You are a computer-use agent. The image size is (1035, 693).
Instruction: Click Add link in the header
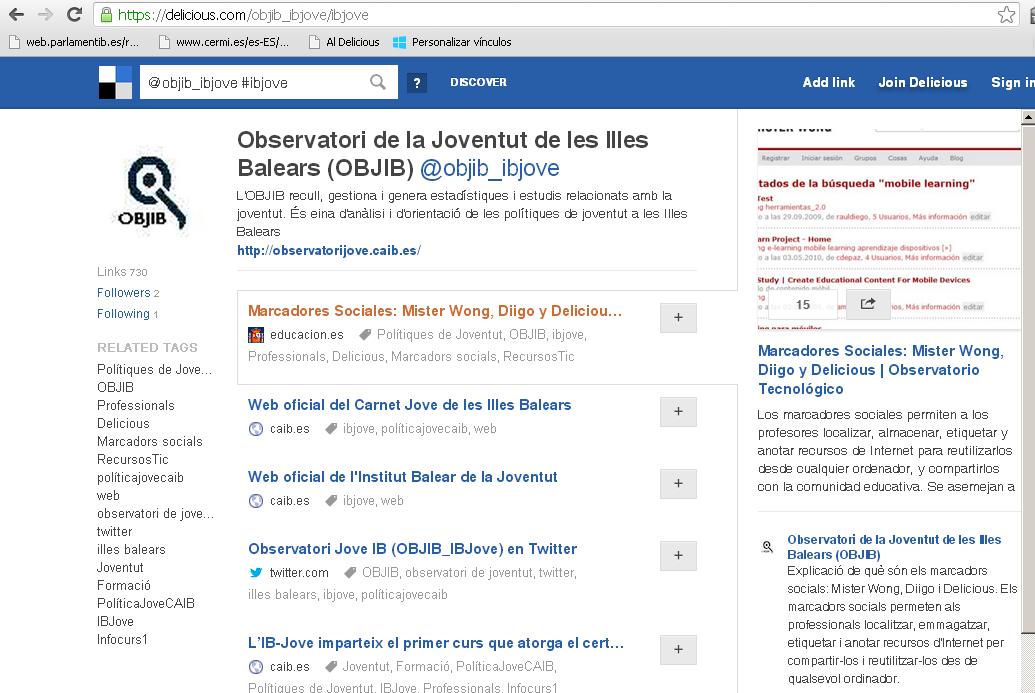click(828, 82)
